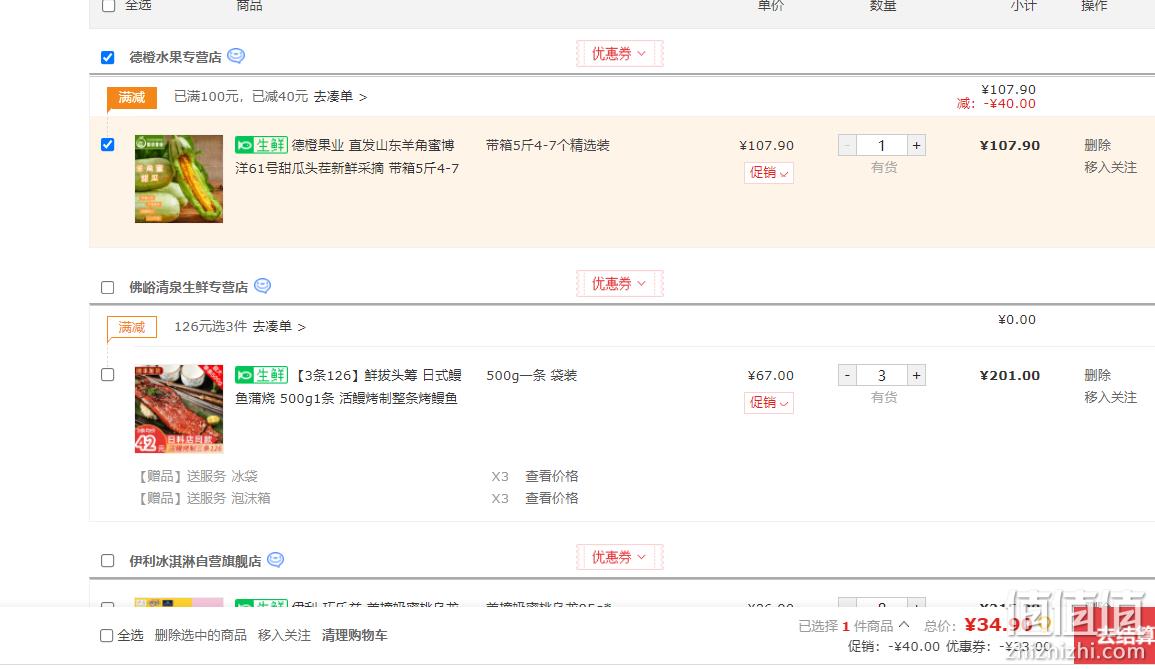1155x669 pixels.
Task: Check the 鳗鱼蒲烧 eel item checkbox
Action: (108, 374)
